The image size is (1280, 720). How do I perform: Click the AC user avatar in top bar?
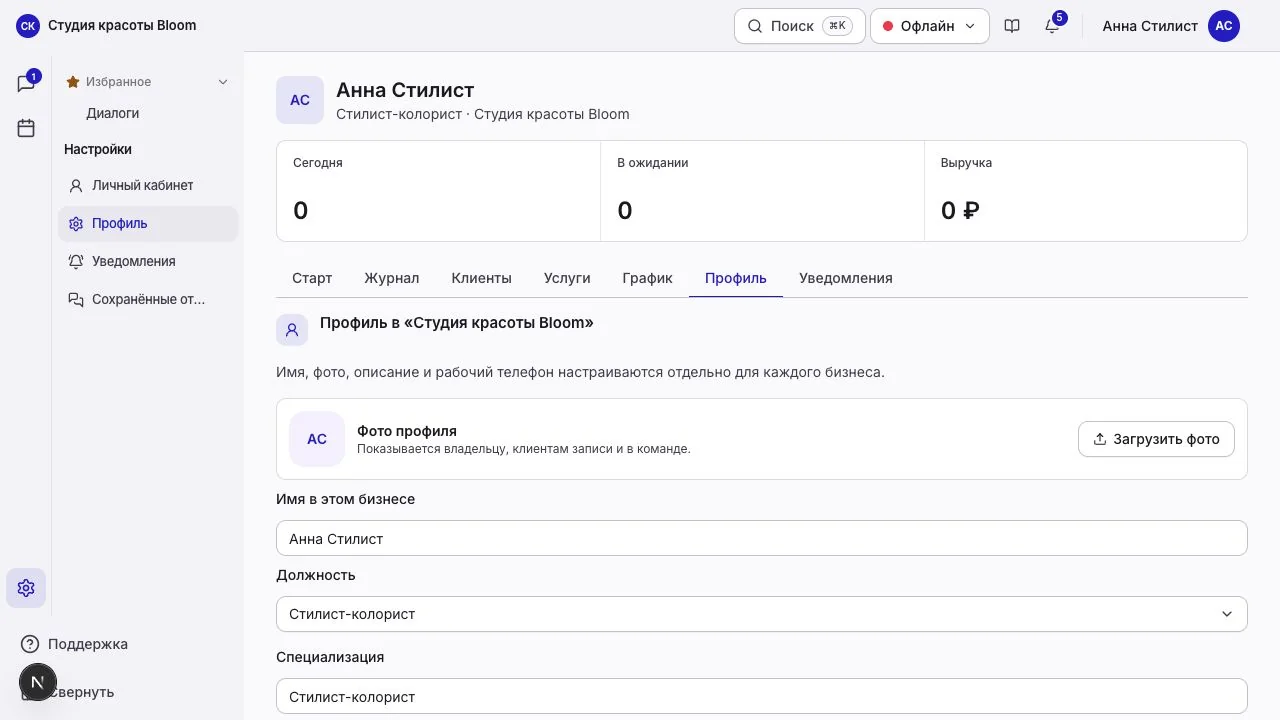click(1224, 26)
